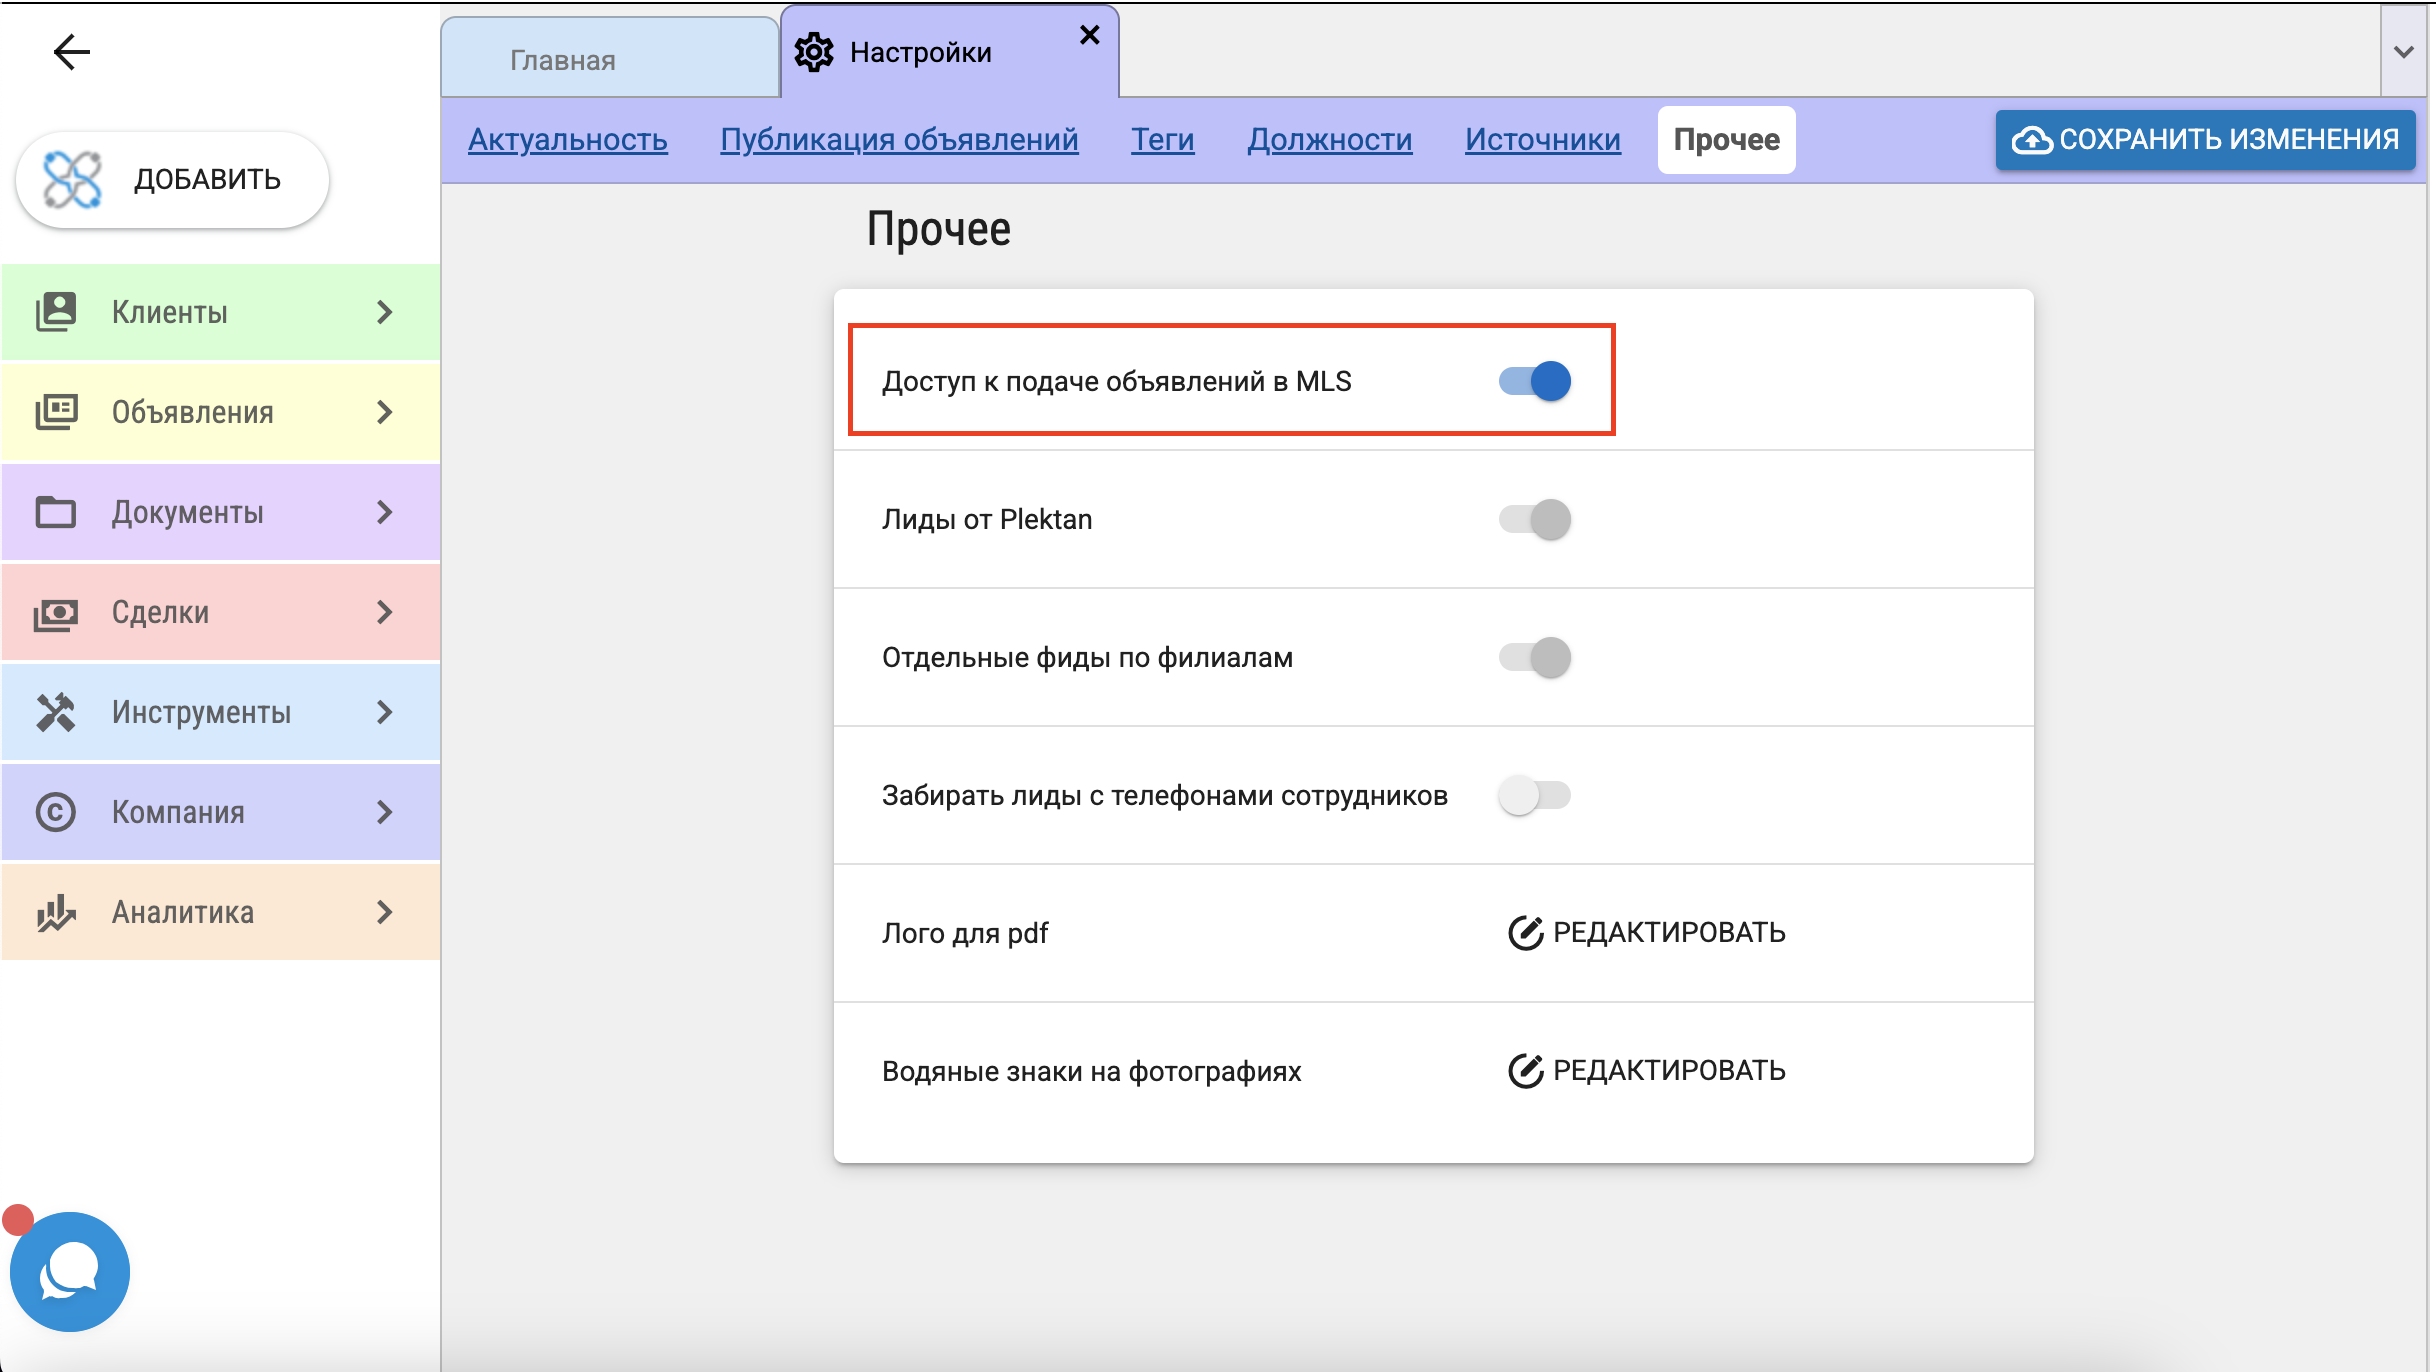
Task: Click the Инструменты tools icon
Action: click(x=56, y=712)
